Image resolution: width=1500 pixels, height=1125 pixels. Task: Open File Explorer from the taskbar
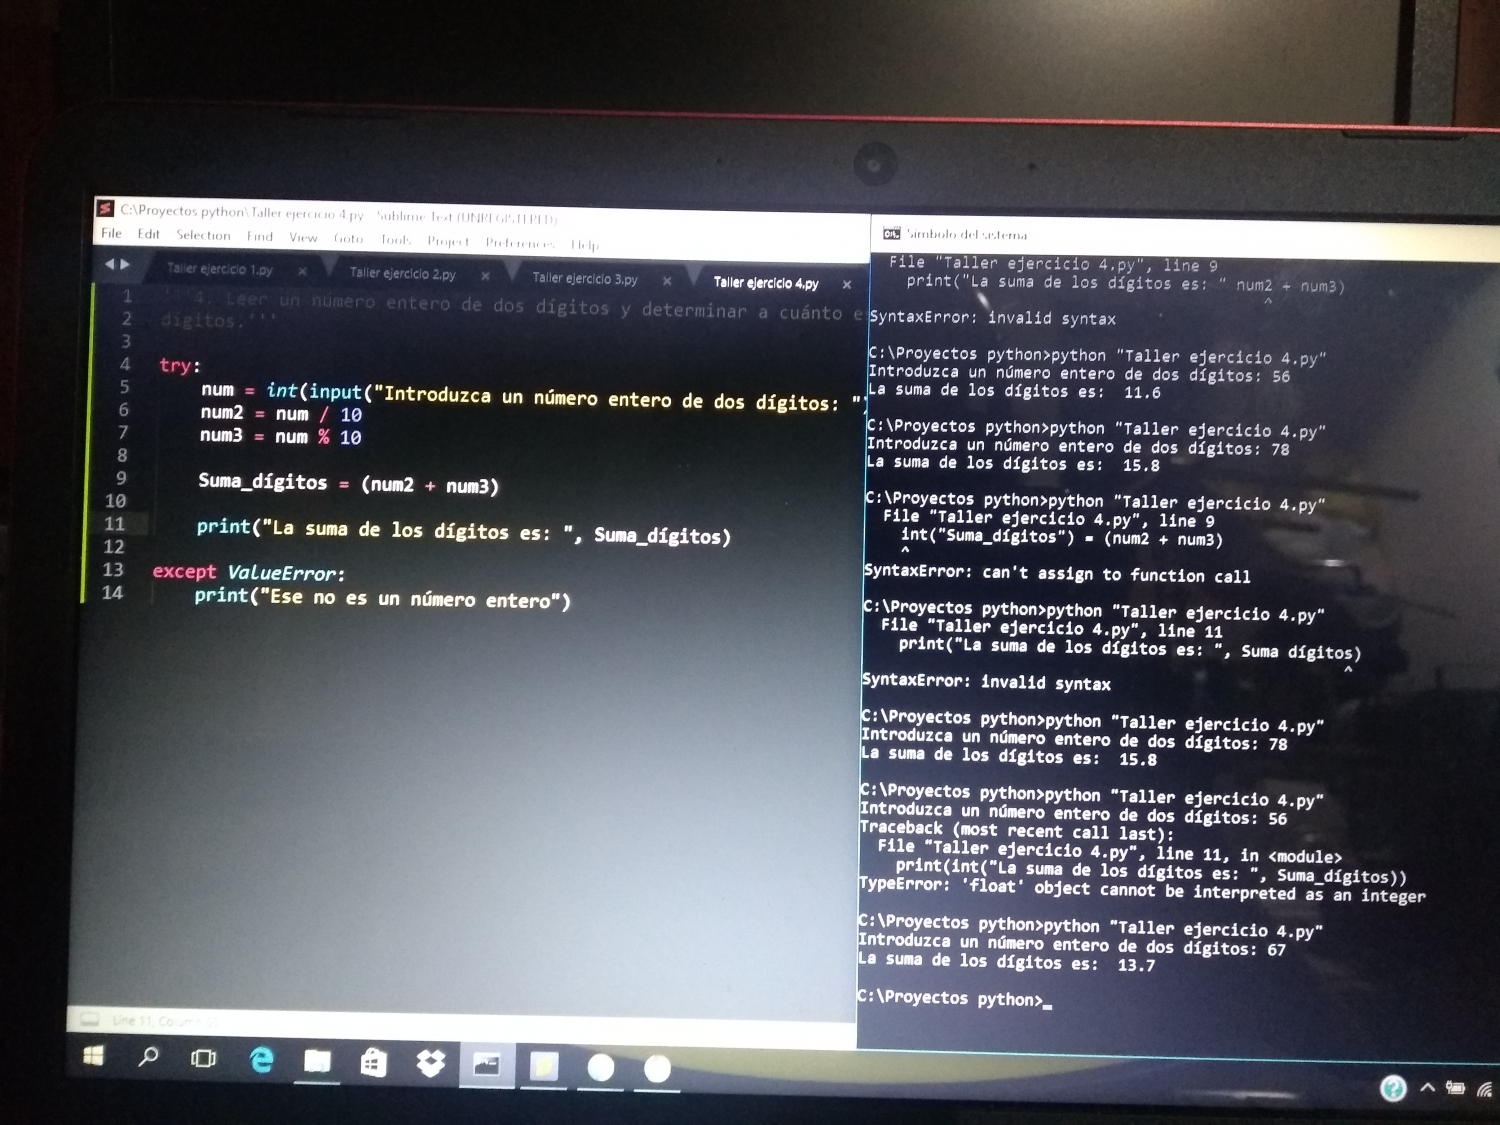coord(317,1061)
